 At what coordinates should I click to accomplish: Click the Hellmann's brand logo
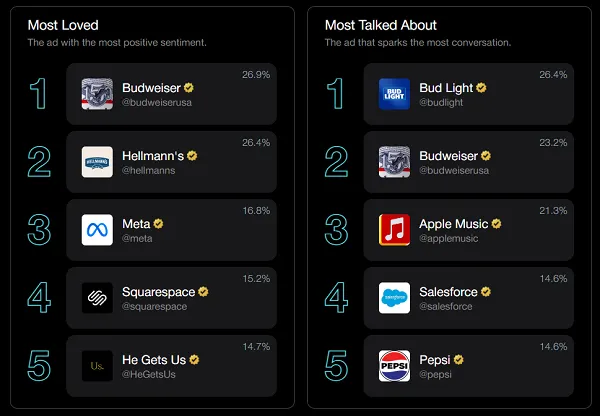[x=97, y=162]
